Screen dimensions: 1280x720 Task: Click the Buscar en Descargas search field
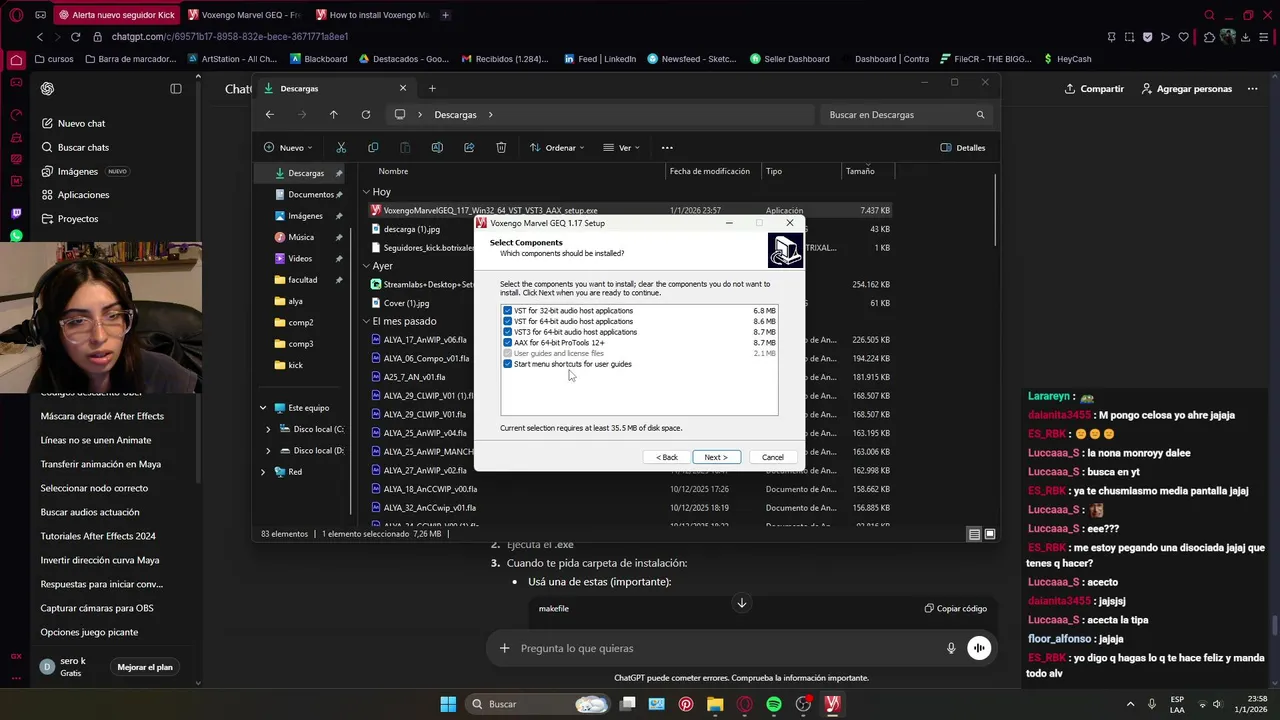coord(908,114)
